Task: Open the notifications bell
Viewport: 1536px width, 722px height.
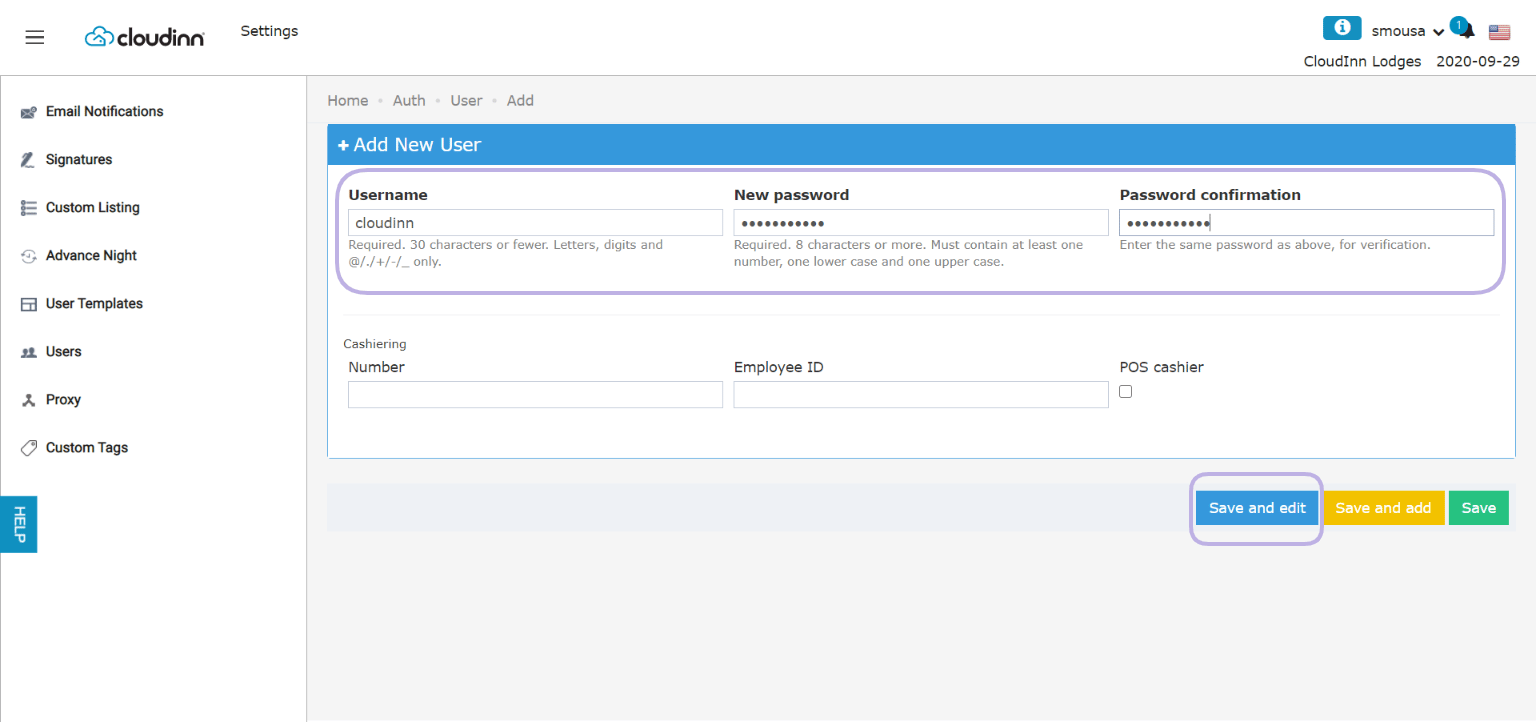Action: click(1467, 32)
